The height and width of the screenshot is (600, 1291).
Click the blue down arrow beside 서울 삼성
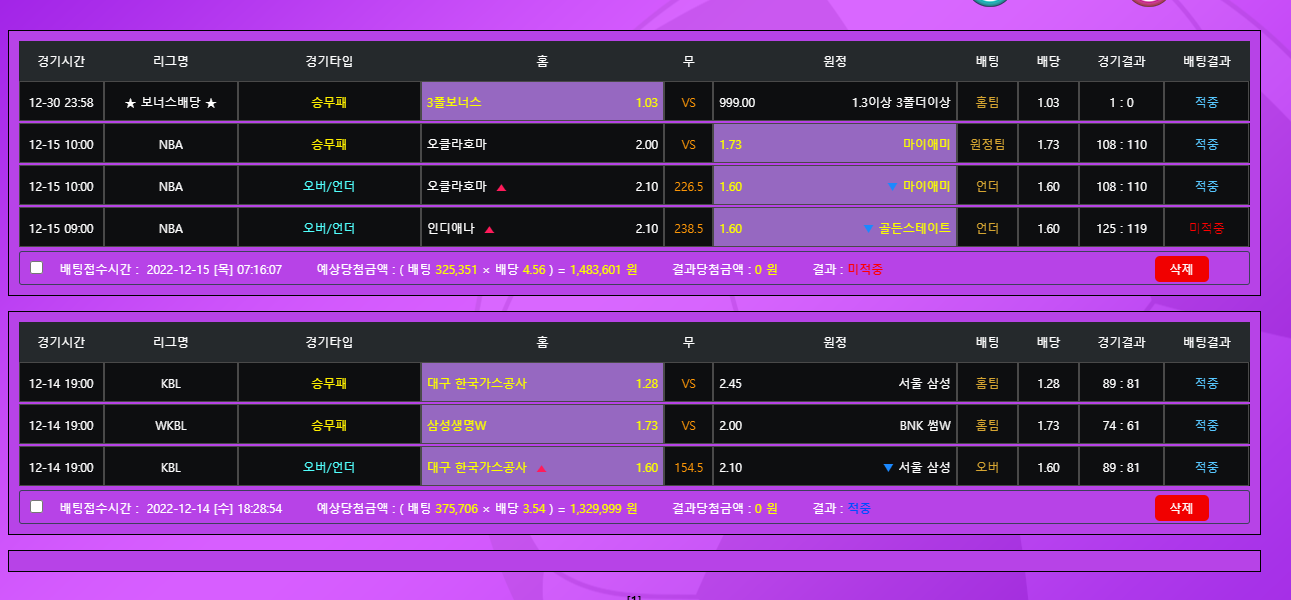point(888,468)
